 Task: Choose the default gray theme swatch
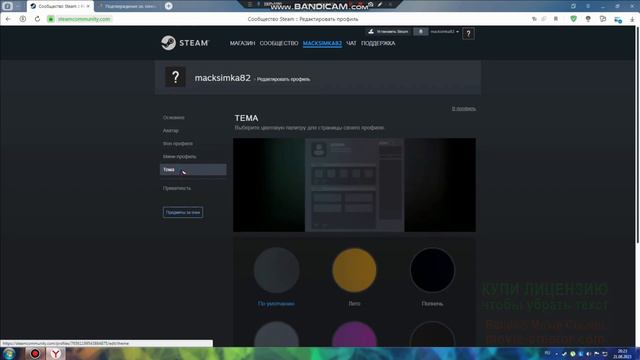click(276, 270)
